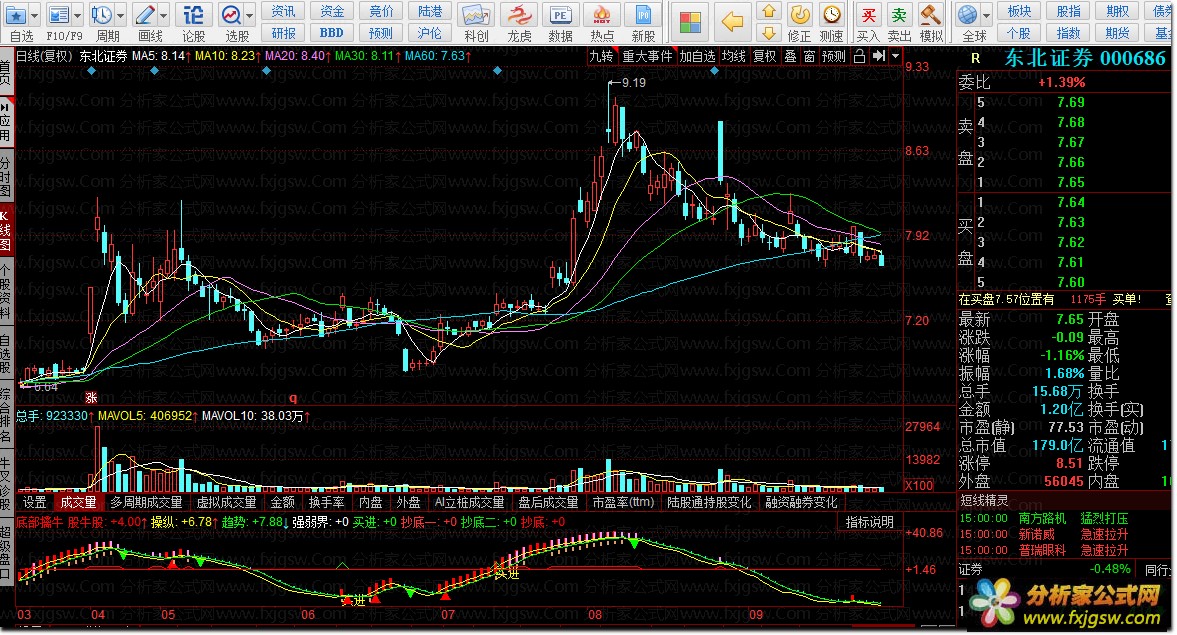The image size is (1177, 635).
Task: Click the 指标说明 indicator description button
Action: (x=870, y=522)
